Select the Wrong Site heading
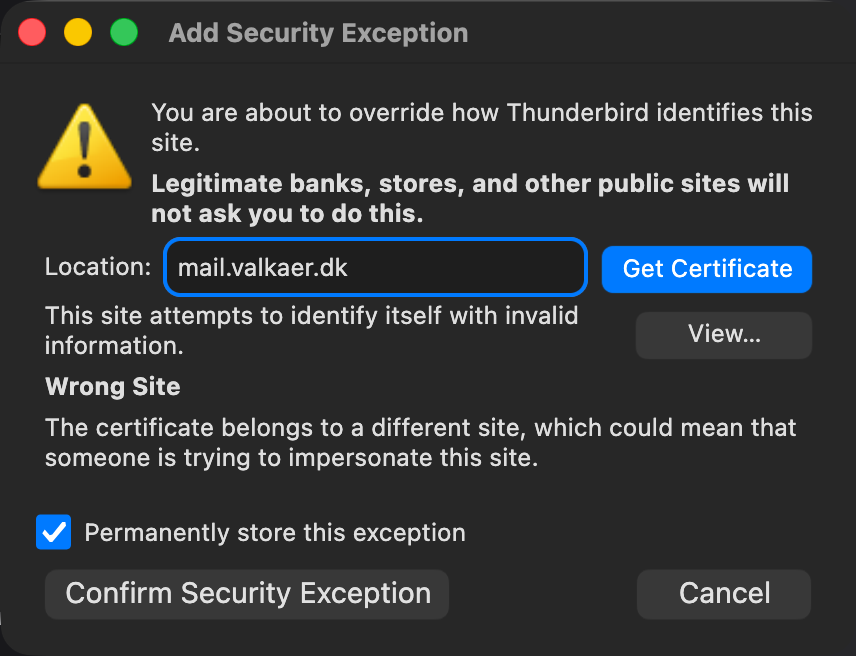856x656 pixels. click(112, 386)
